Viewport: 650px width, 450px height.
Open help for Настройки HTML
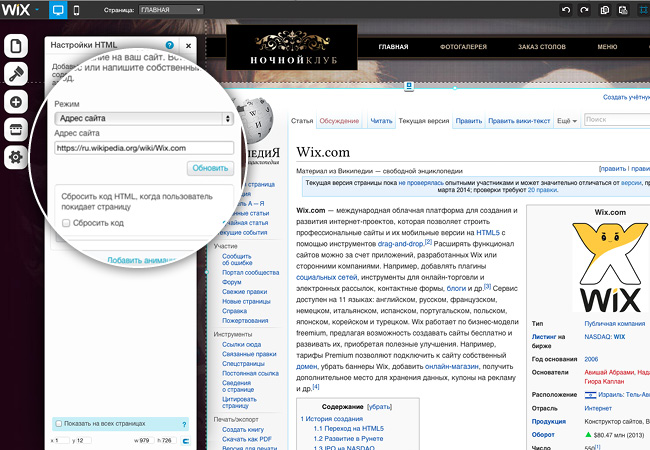click(170, 45)
